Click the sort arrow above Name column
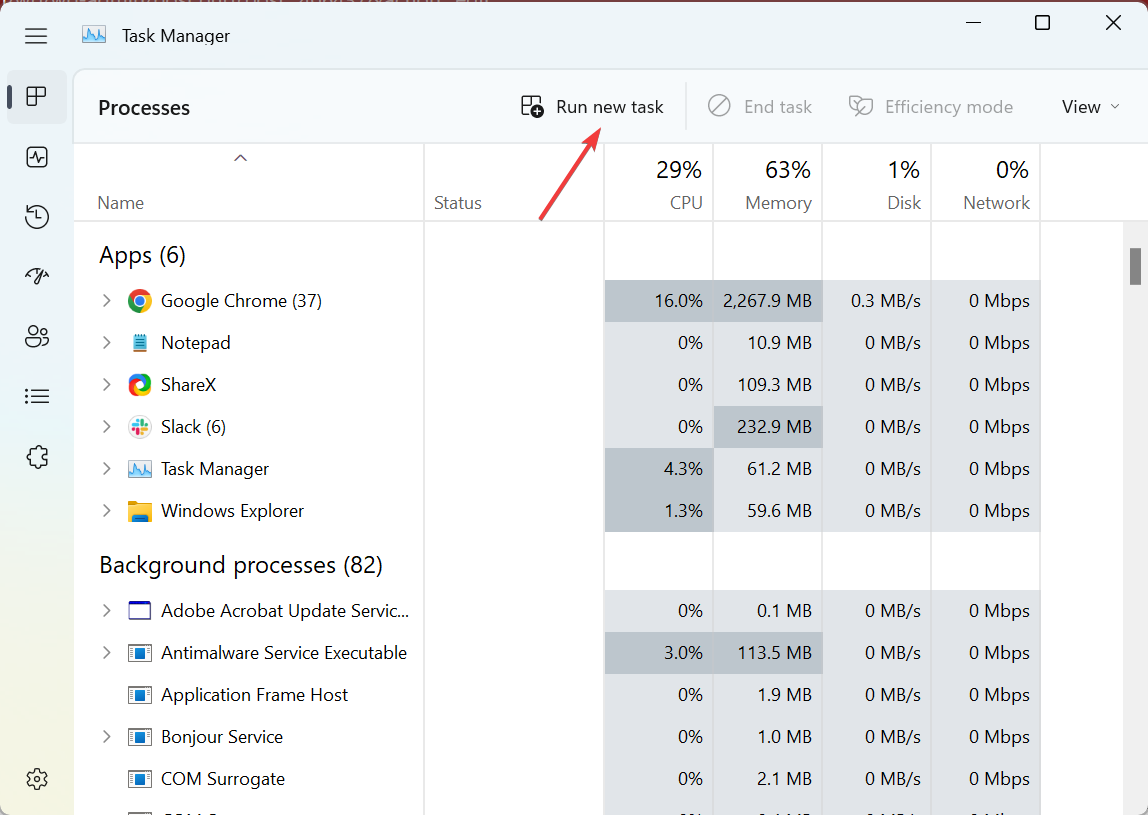The width and height of the screenshot is (1148, 815). tap(240, 158)
